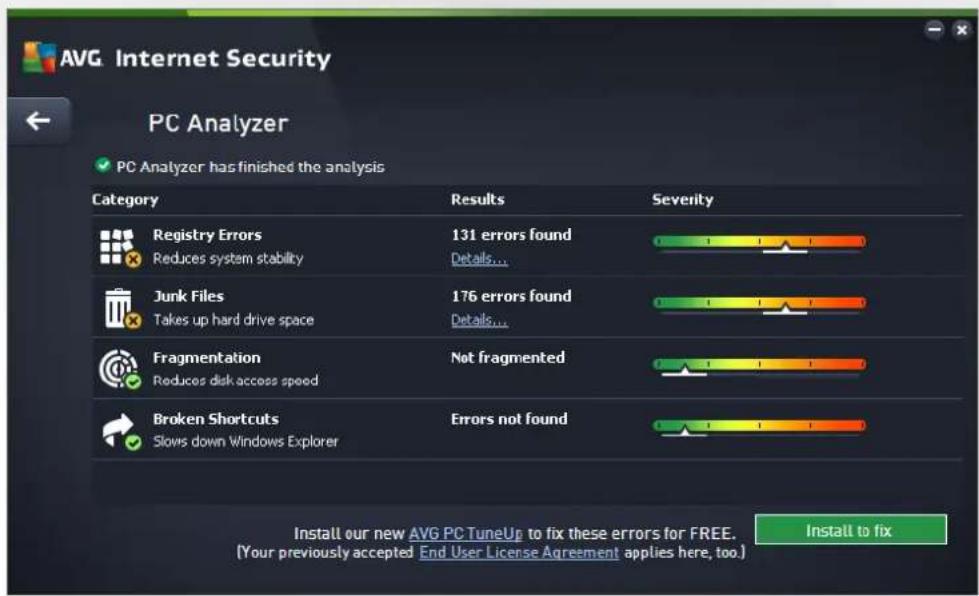Open the End User License Agreement
Image resolution: width=979 pixels, height=596 pixels.
(x=519, y=553)
